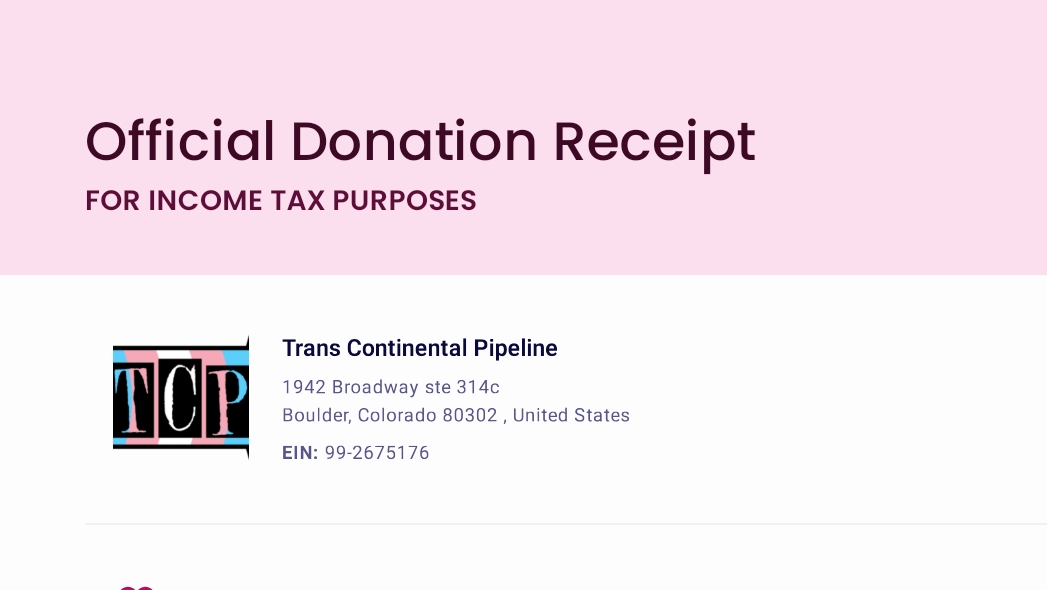
Task: Click the letter P in the logo
Action: click(228, 398)
